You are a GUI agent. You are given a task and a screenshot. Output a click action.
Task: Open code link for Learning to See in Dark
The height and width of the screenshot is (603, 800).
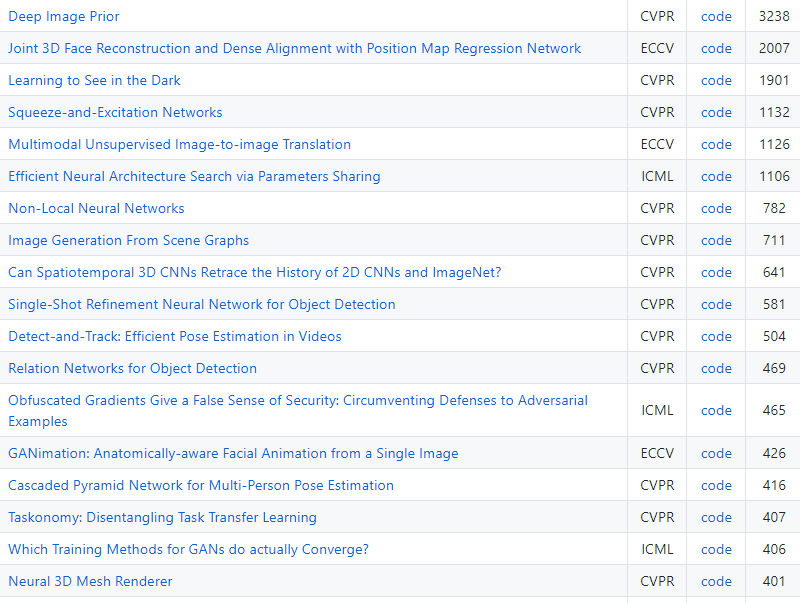pos(716,81)
